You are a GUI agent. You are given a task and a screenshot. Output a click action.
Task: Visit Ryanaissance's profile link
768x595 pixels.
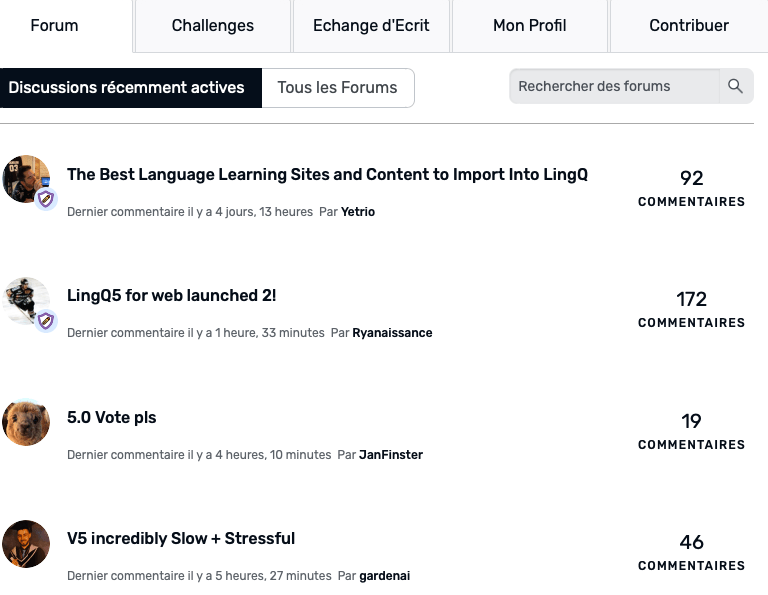tap(392, 333)
